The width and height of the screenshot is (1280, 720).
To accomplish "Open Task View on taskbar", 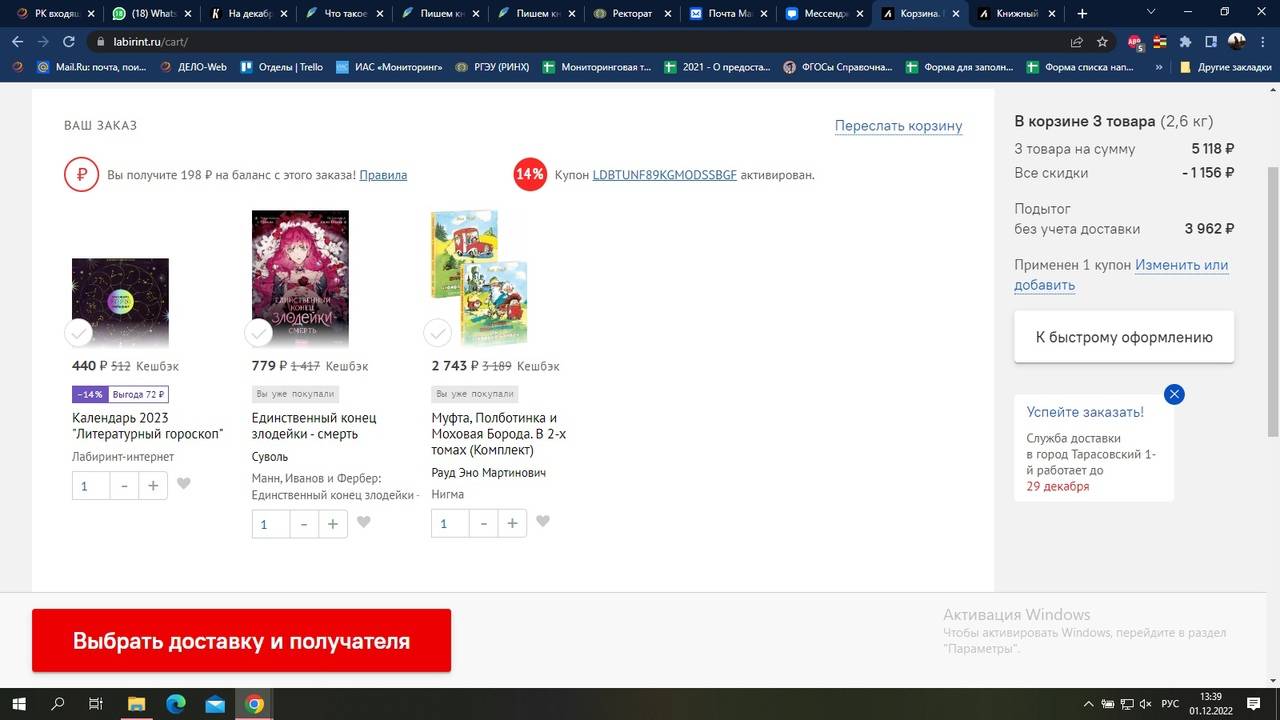I will [x=96, y=704].
